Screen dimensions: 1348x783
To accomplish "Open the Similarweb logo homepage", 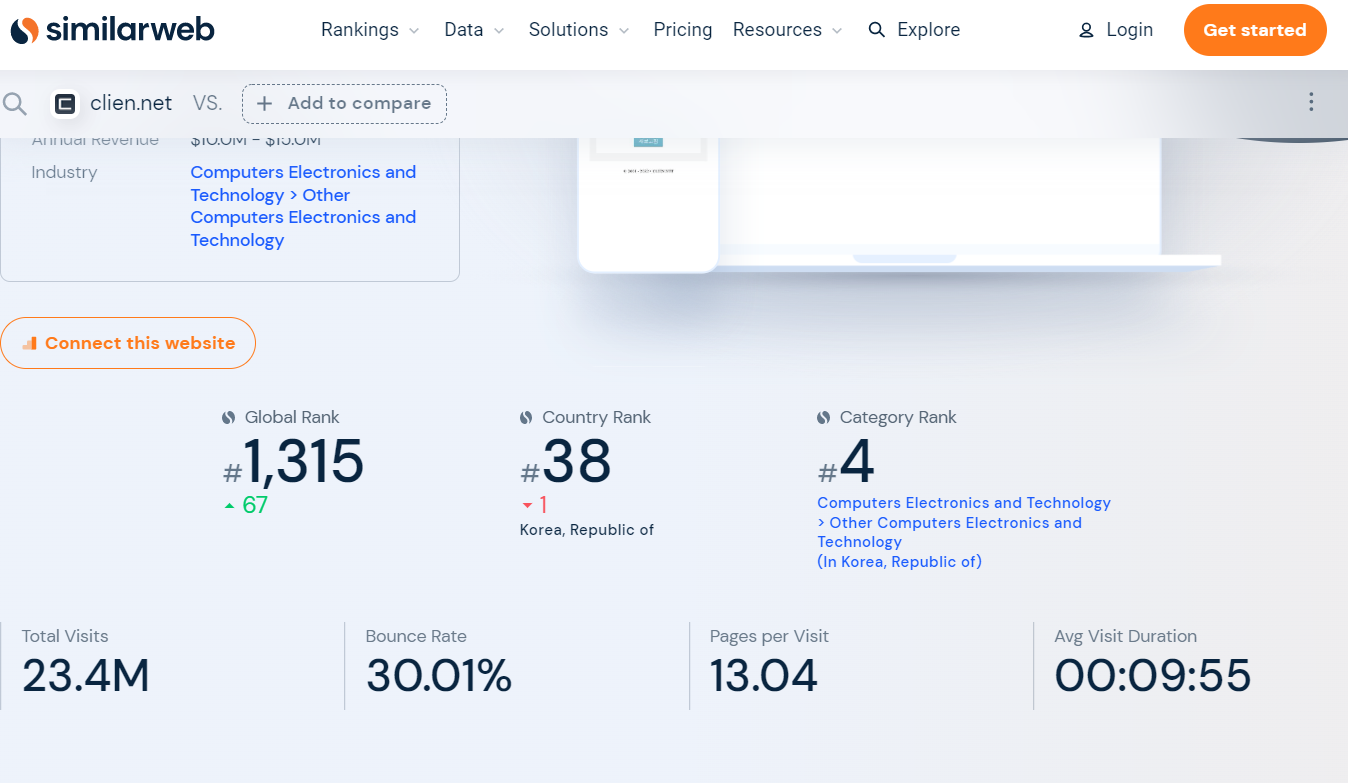I will point(112,30).
